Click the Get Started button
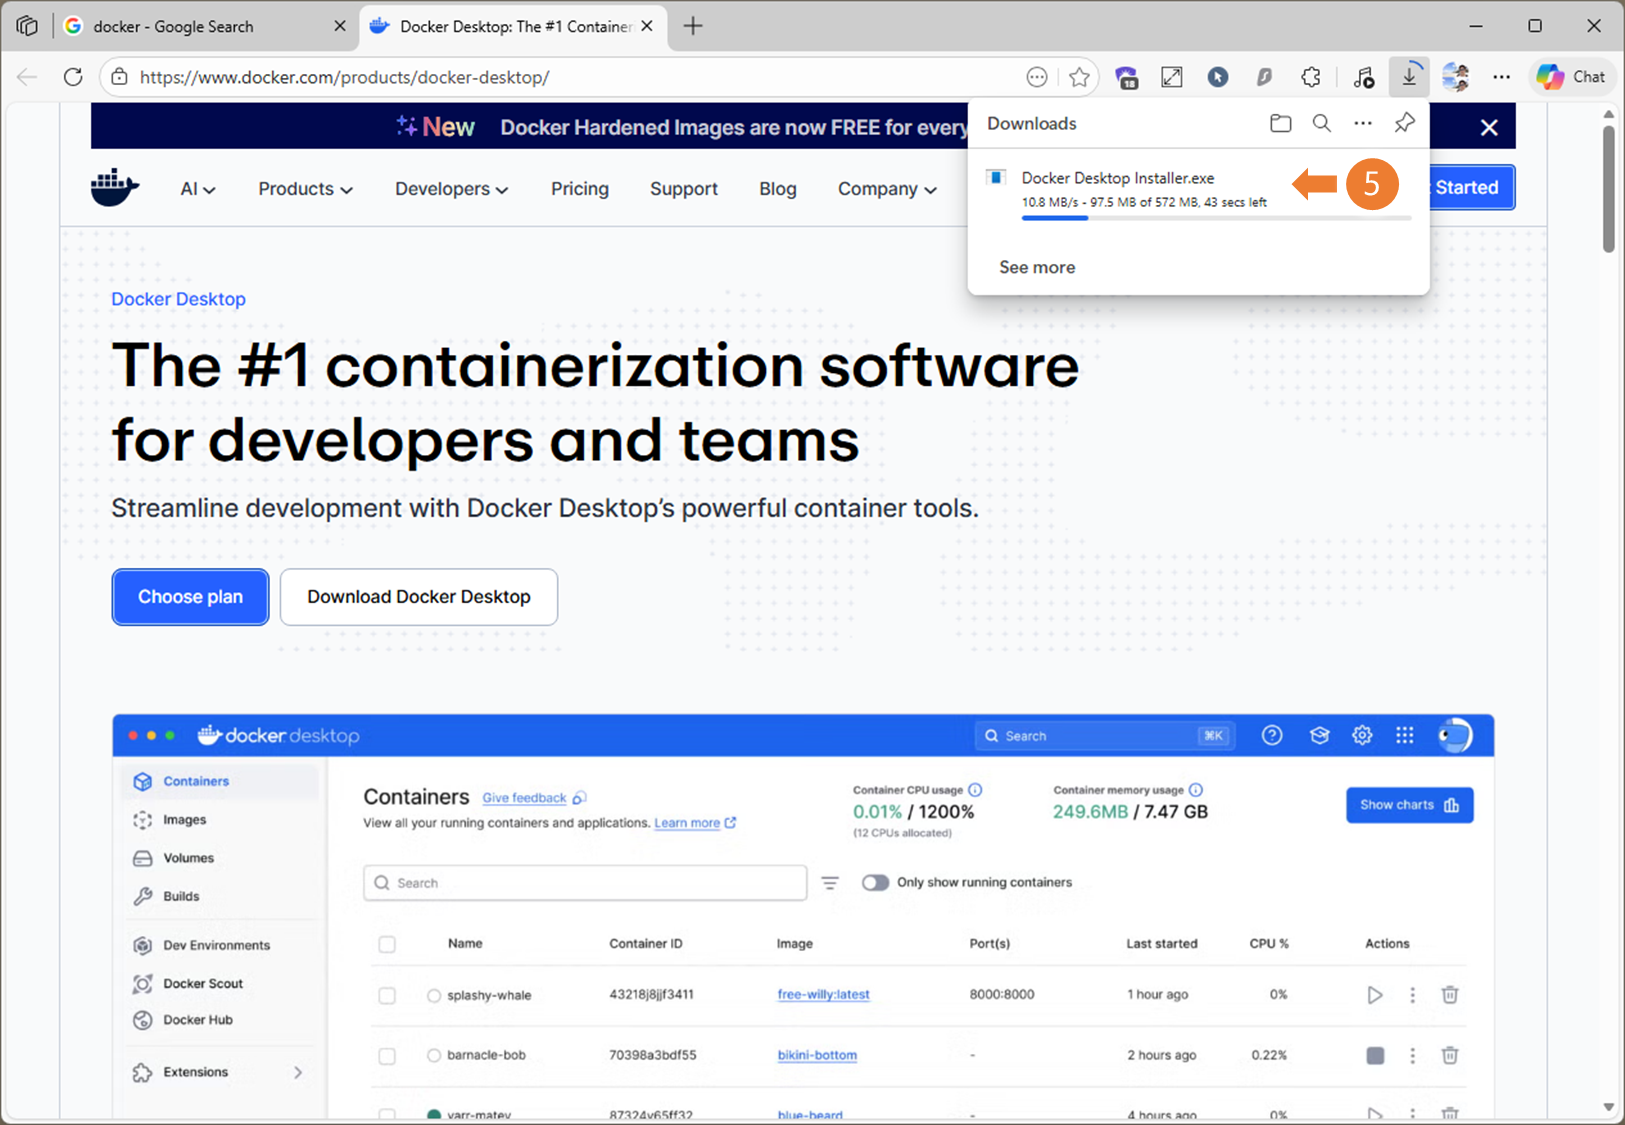 point(1472,187)
